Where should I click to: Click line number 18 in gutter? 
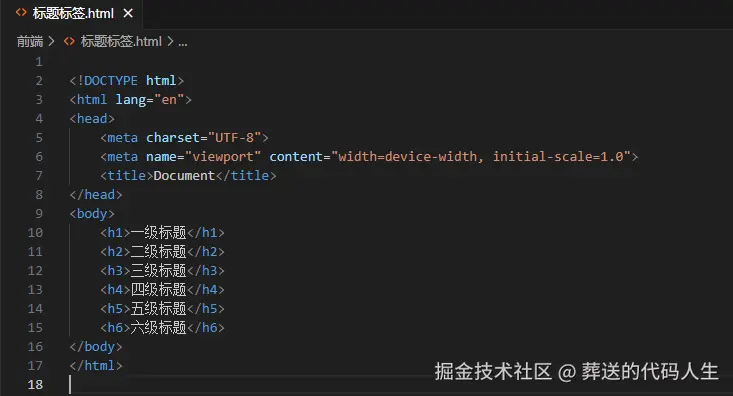tap(35, 384)
